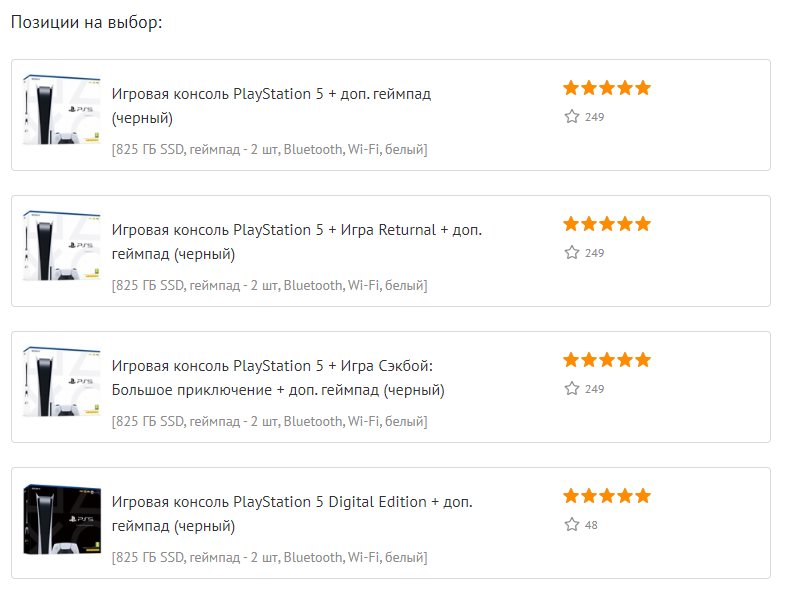Click 249 reviews count in Returnal row
786x596 pixels.
tap(594, 253)
